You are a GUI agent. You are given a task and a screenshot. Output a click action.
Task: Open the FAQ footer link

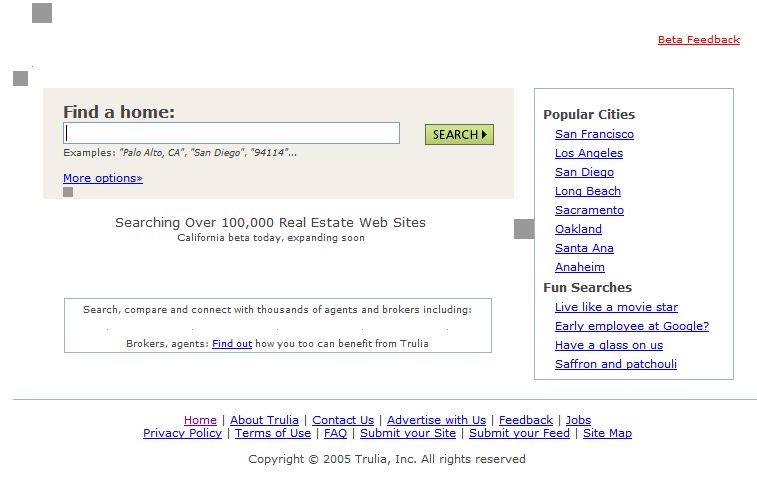pyautogui.click(x=336, y=433)
